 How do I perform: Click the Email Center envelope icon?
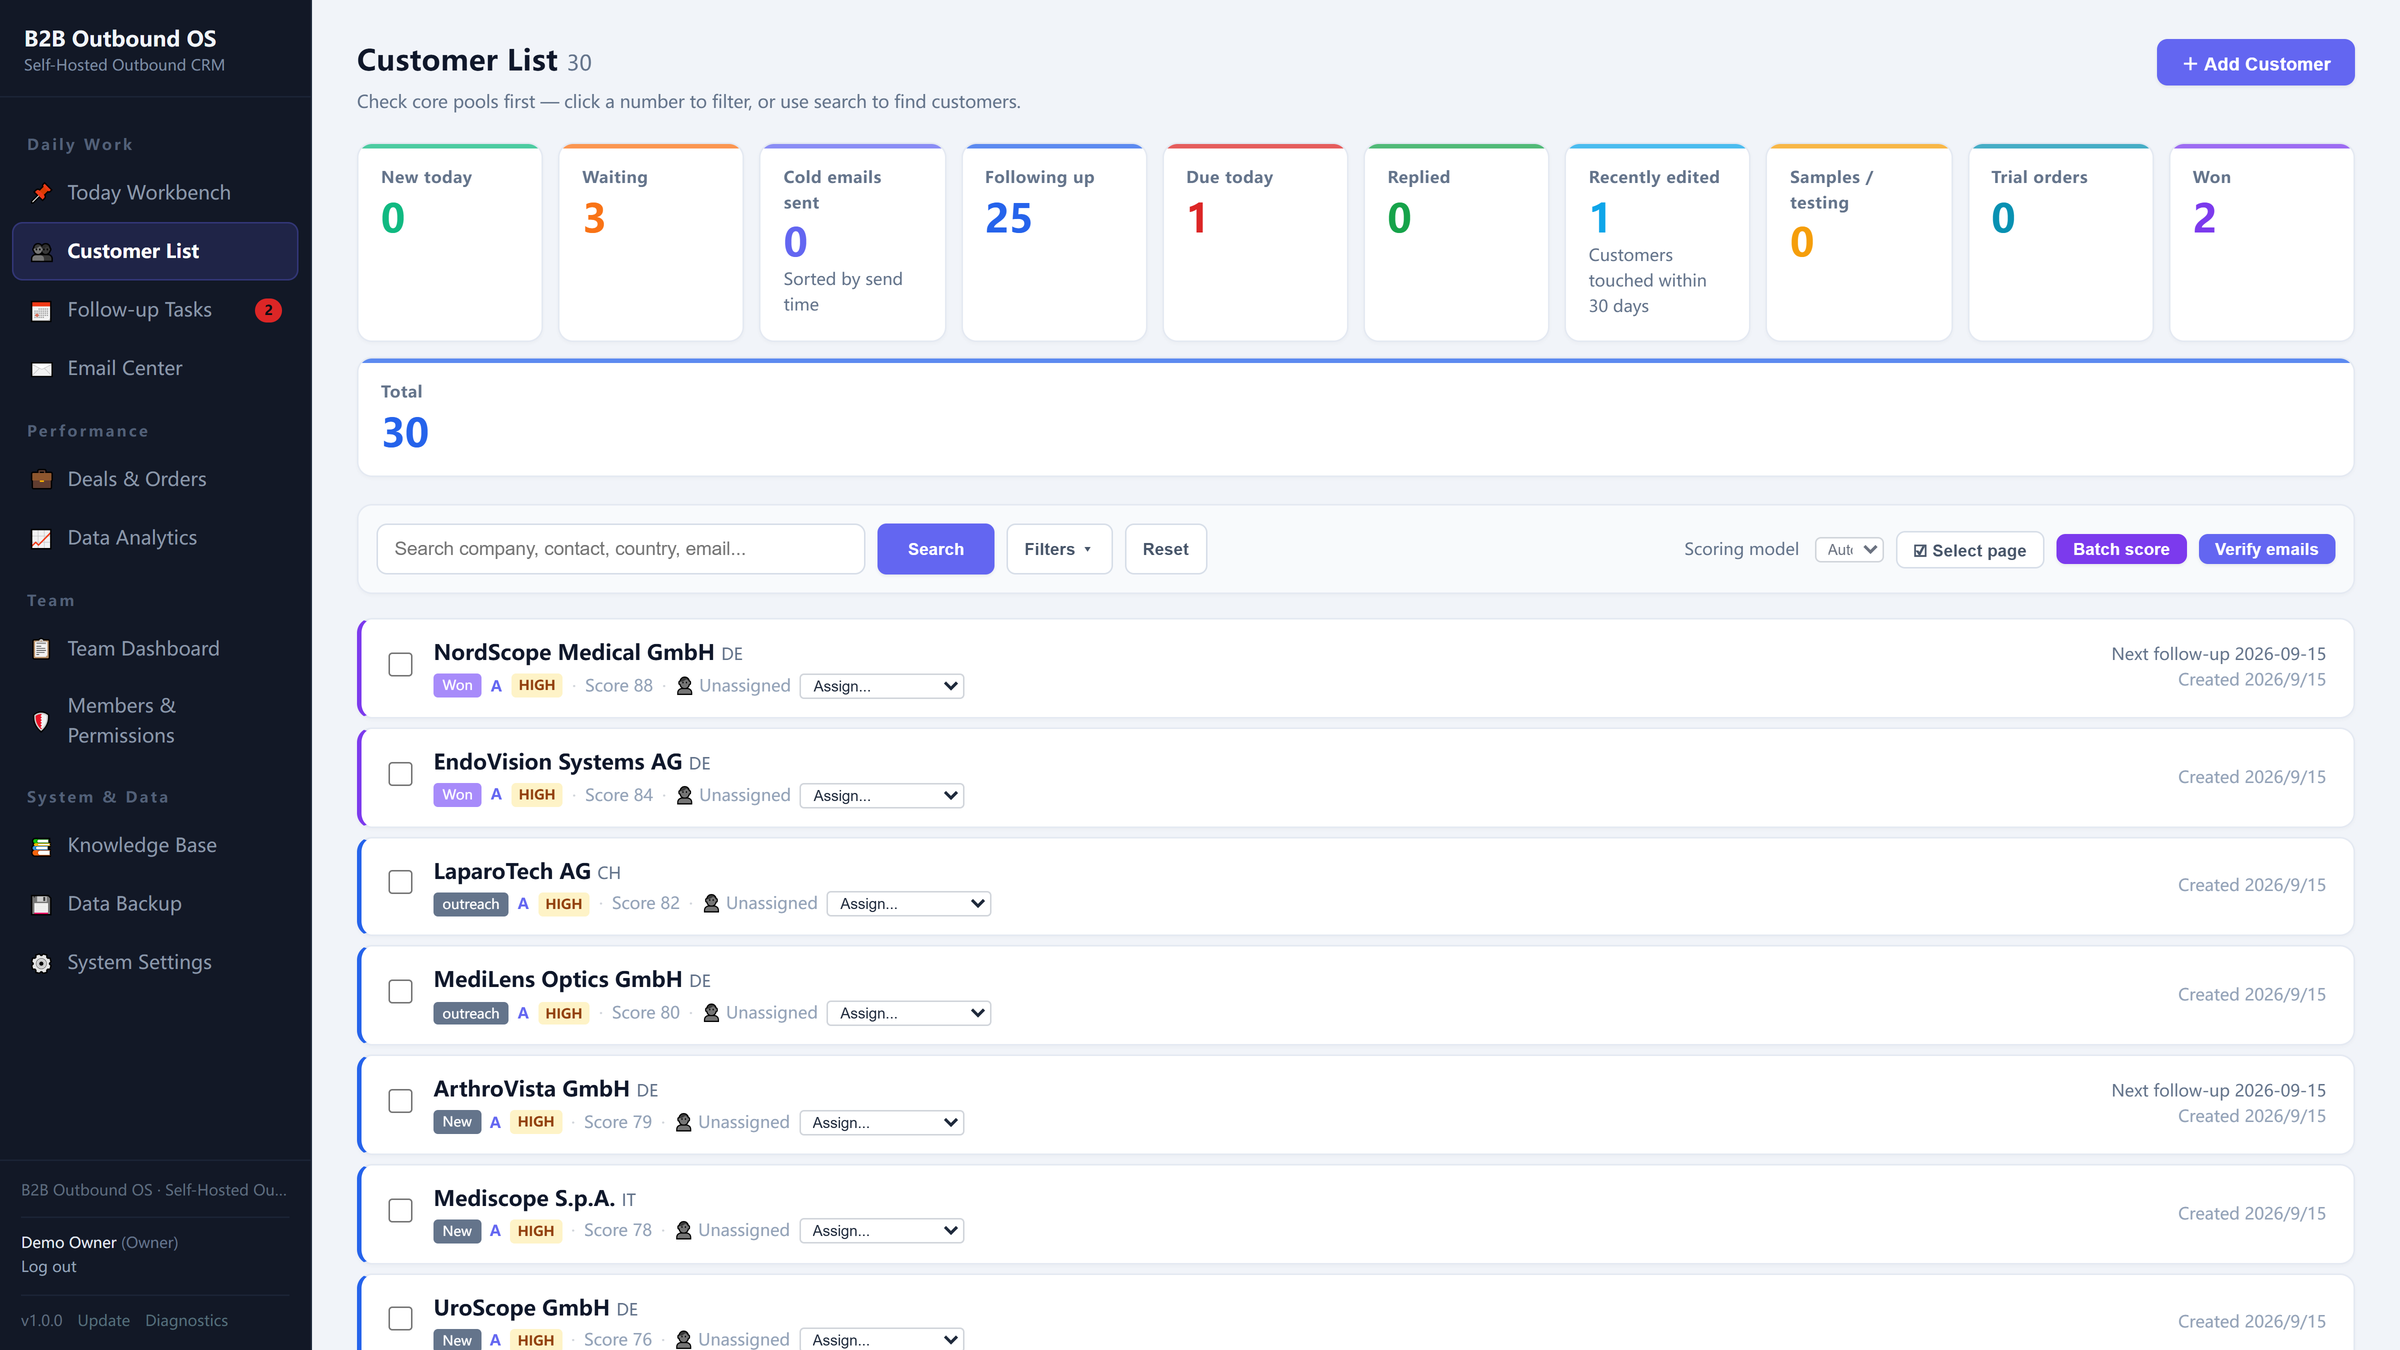(x=41, y=369)
